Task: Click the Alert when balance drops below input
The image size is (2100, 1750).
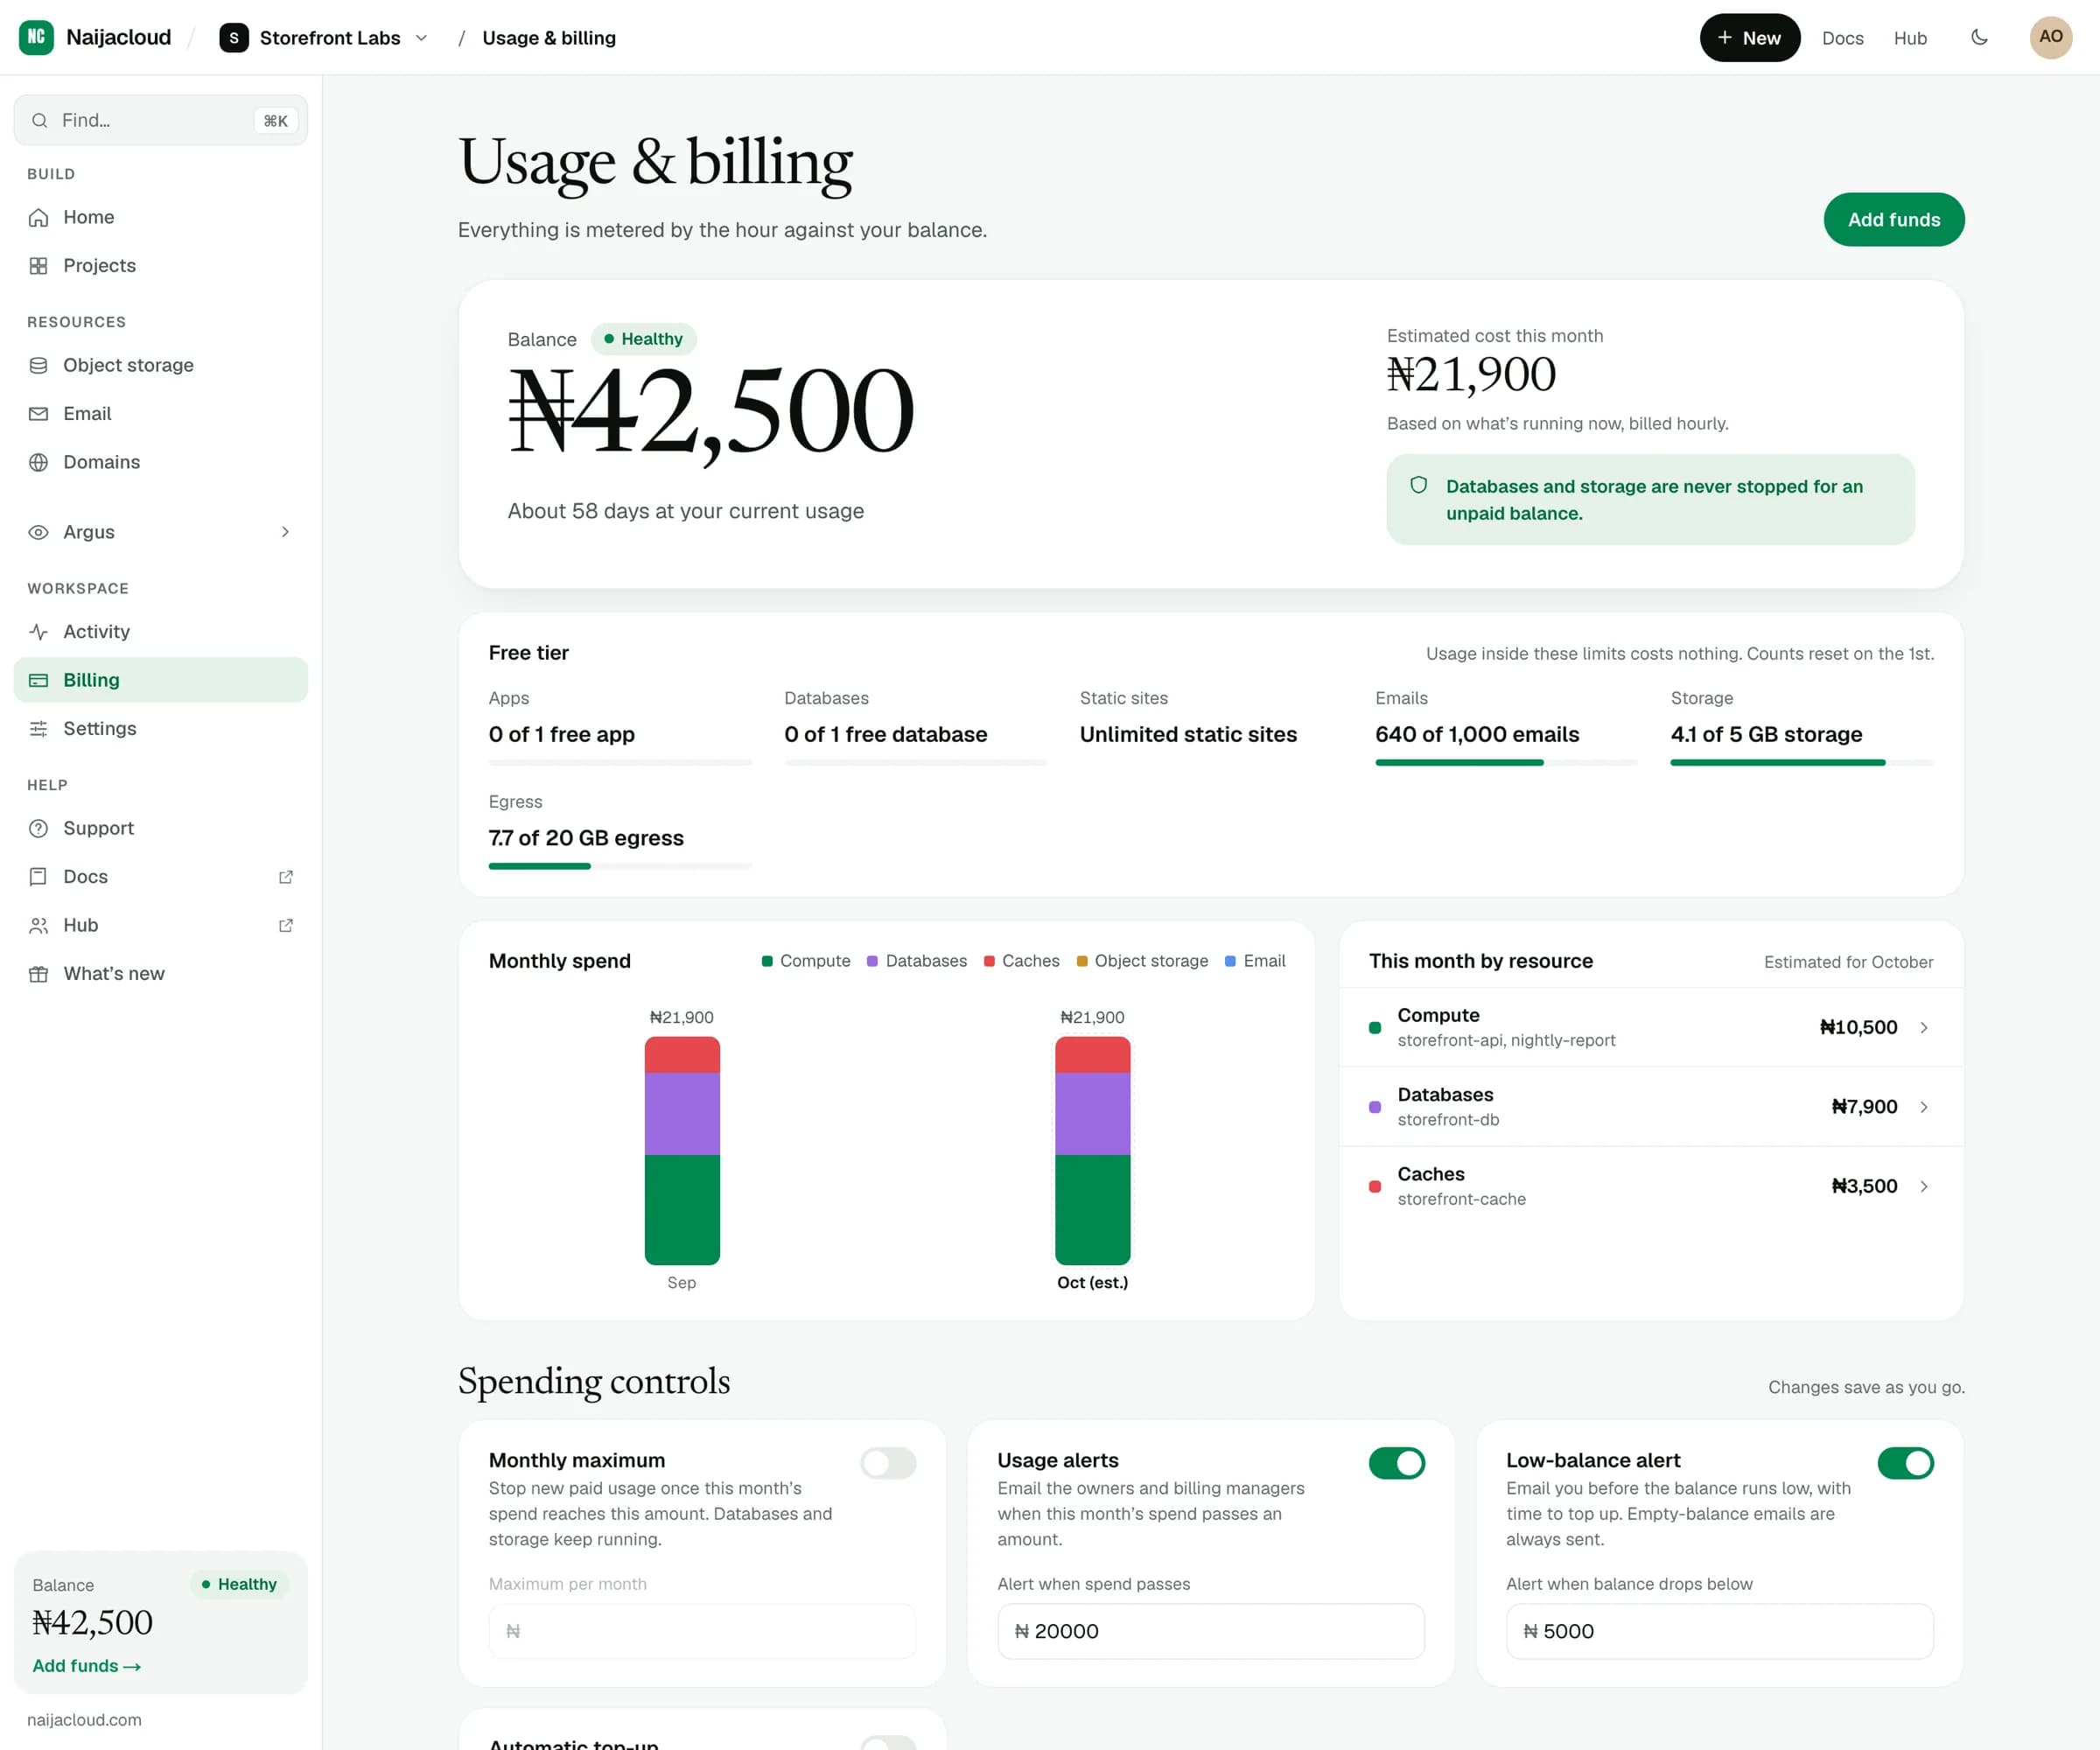Action: click(1719, 1630)
